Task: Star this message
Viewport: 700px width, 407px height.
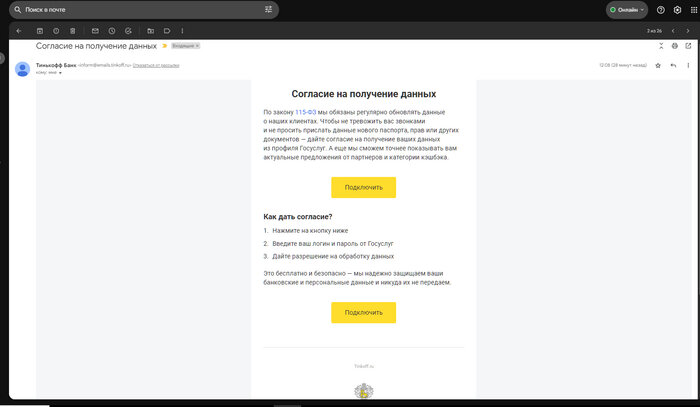Action: [658, 65]
